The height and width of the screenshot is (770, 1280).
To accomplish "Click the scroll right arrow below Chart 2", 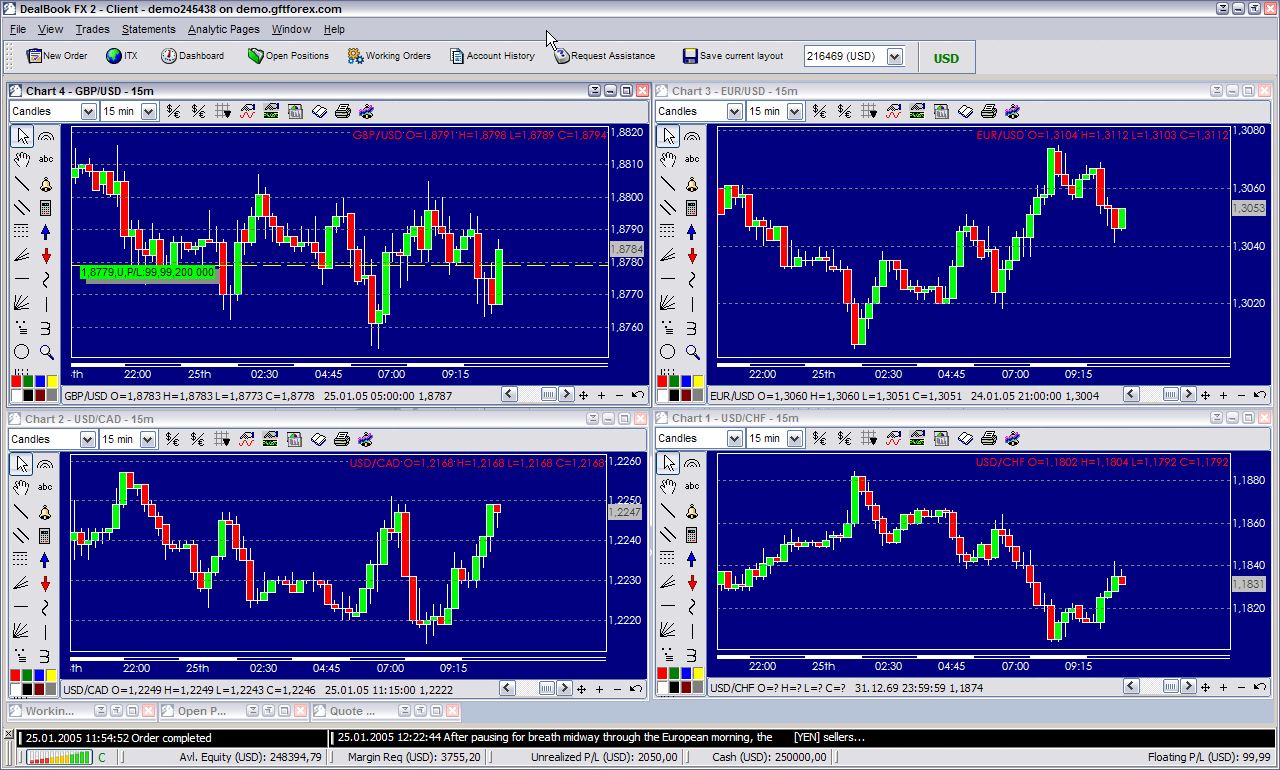I will tap(566, 689).
